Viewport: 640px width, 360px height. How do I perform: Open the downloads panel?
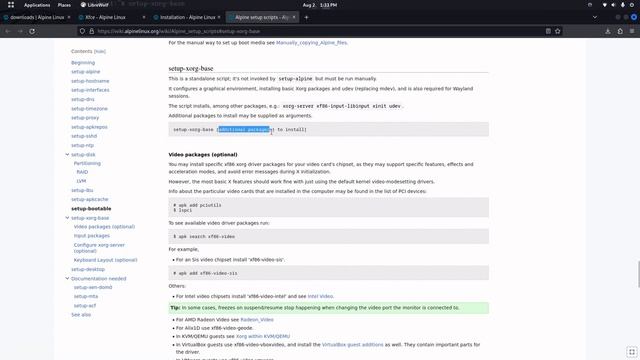pyautogui.click(x=608, y=31)
